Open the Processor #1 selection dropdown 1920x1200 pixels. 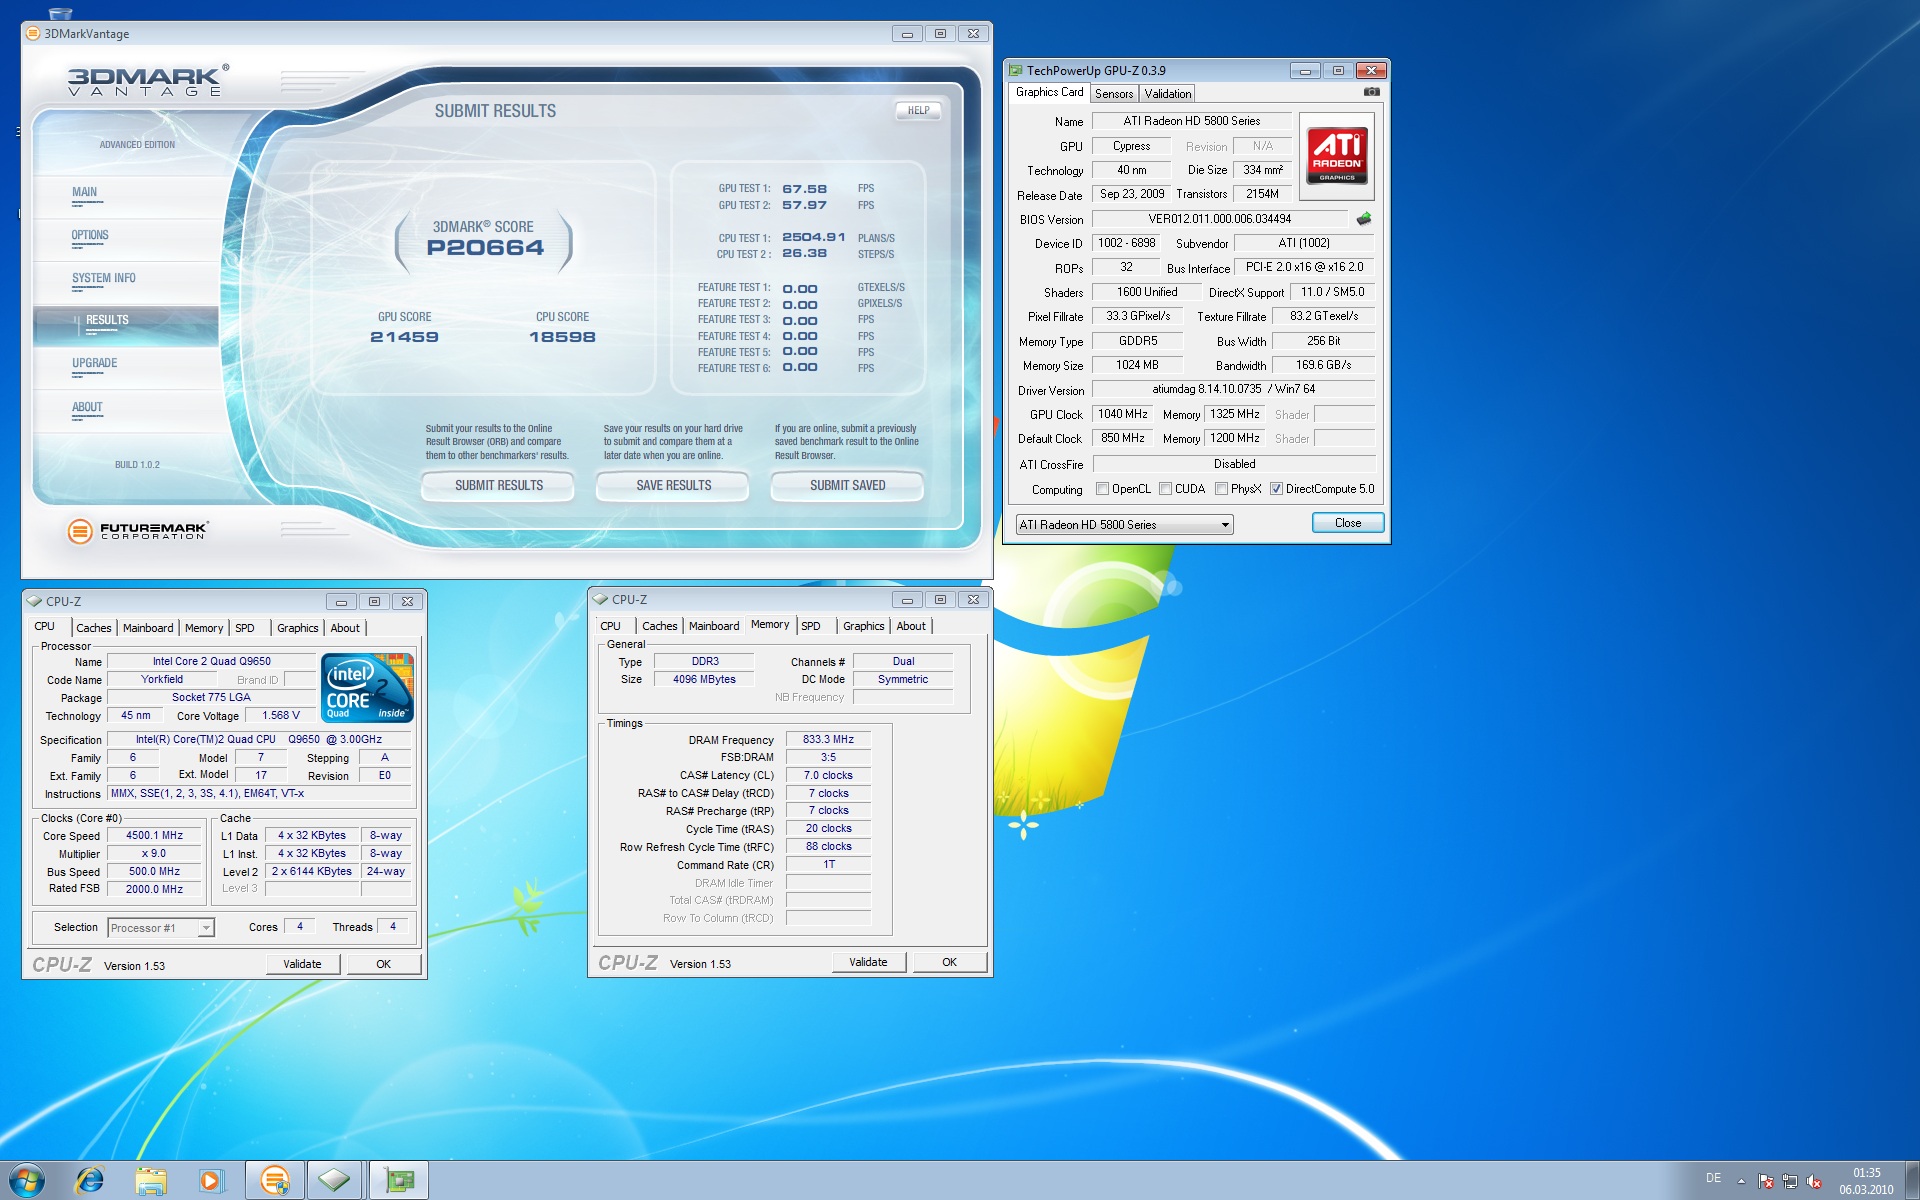pos(205,928)
